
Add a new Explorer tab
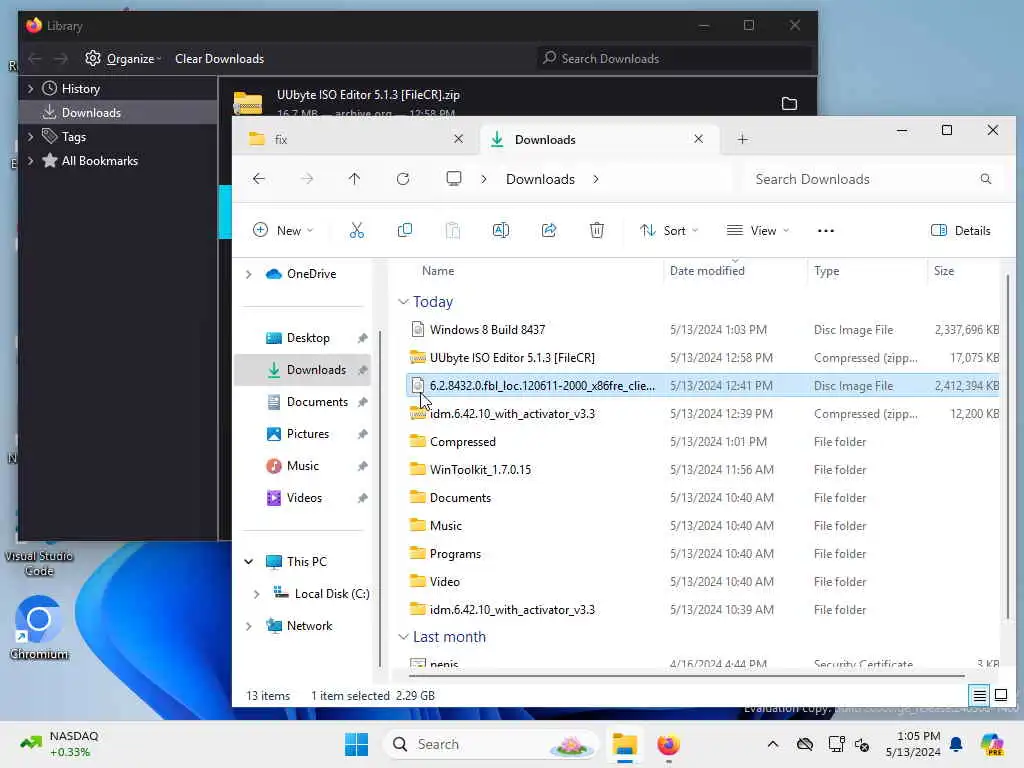[x=743, y=139]
